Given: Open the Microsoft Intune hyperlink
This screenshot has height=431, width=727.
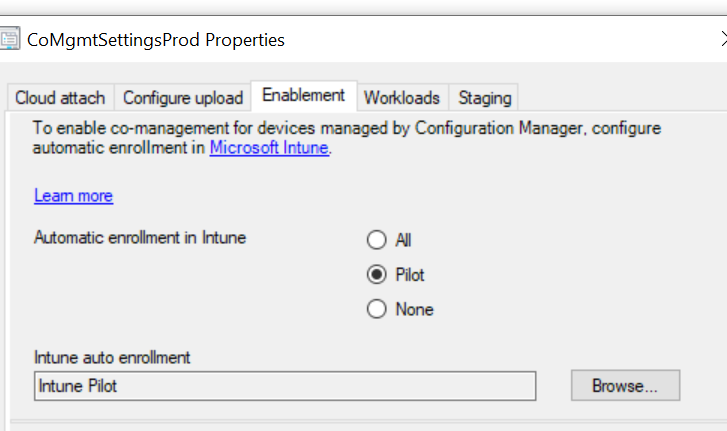Looking at the screenshot, I should tap(268, 148).
